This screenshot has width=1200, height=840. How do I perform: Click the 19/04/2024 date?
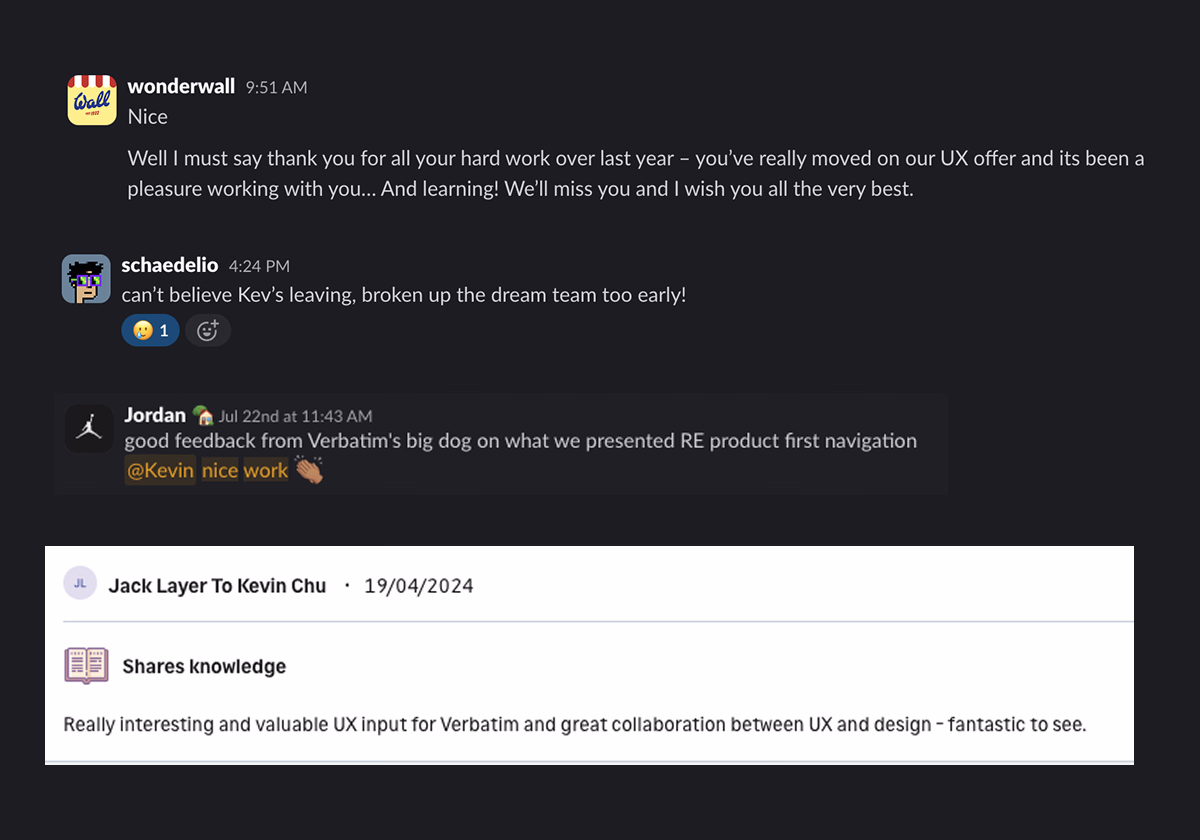[x=418, y=586]
